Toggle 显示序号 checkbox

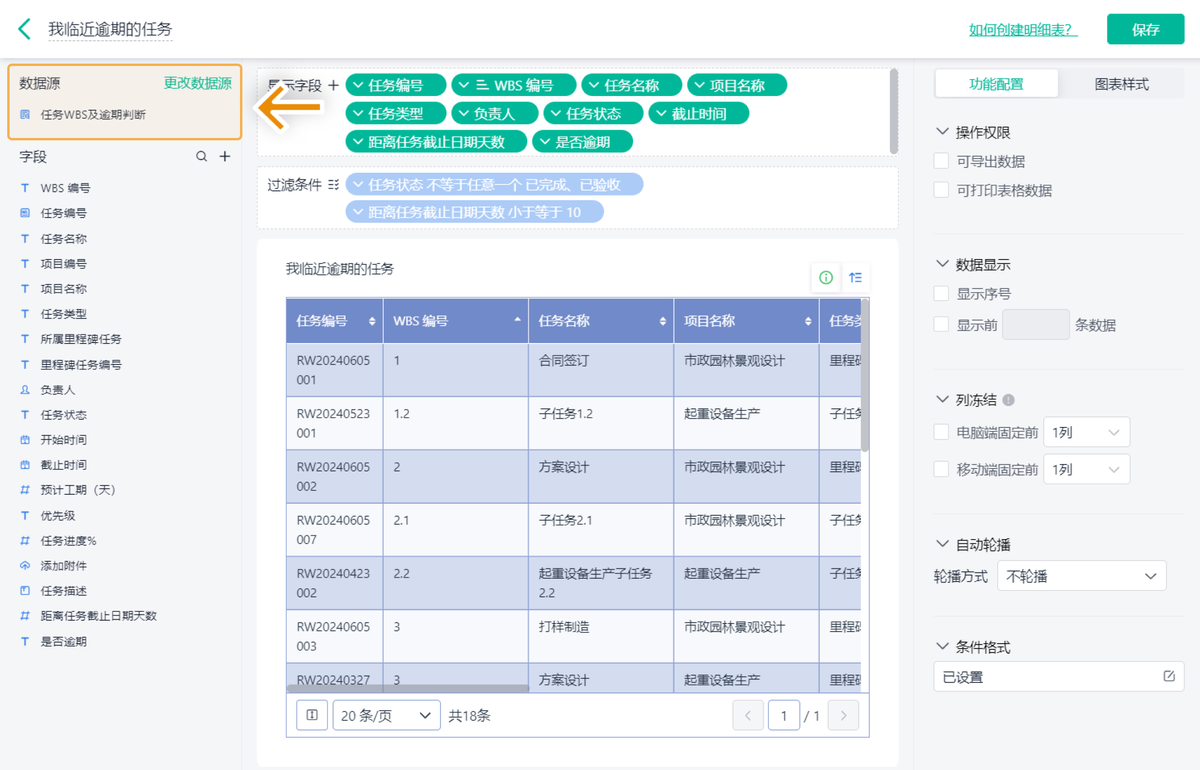point(941,294)
